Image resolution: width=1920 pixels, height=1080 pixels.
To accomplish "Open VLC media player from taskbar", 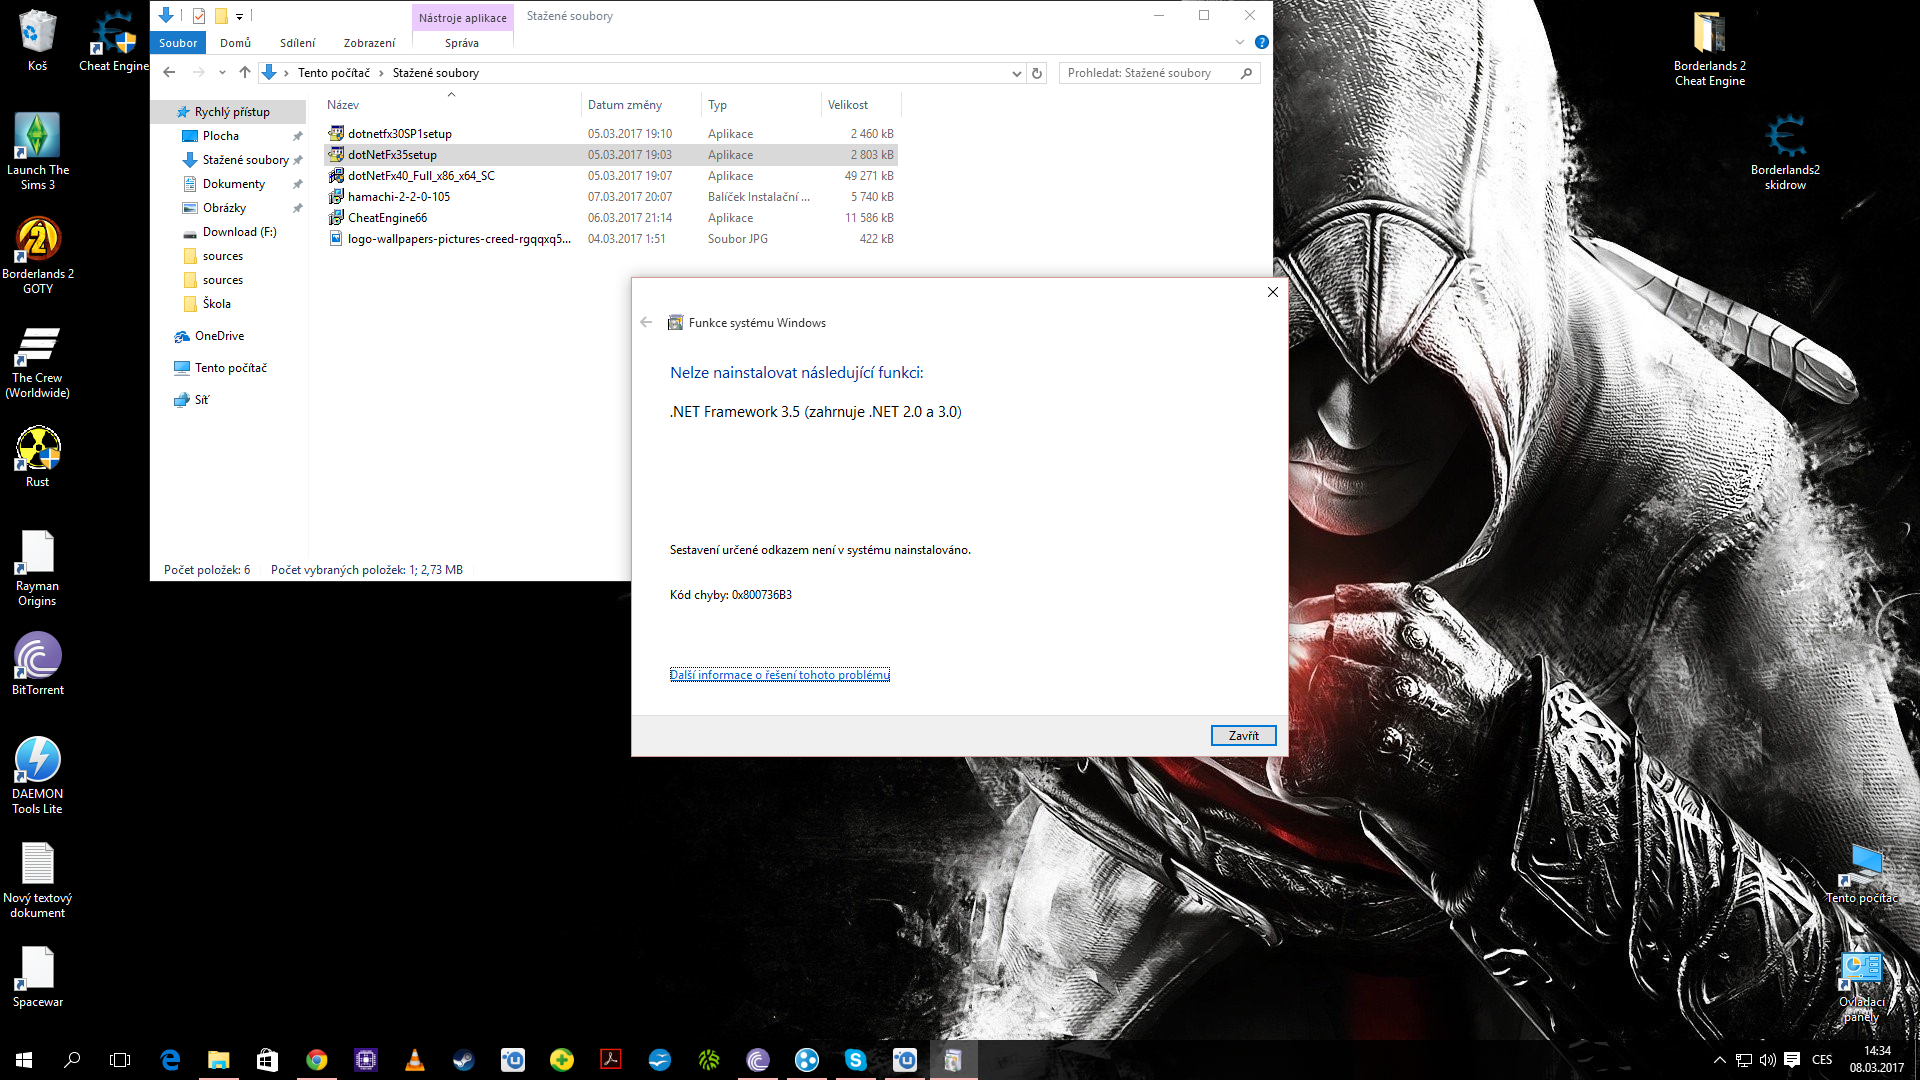I will [x=415, y=1060].
